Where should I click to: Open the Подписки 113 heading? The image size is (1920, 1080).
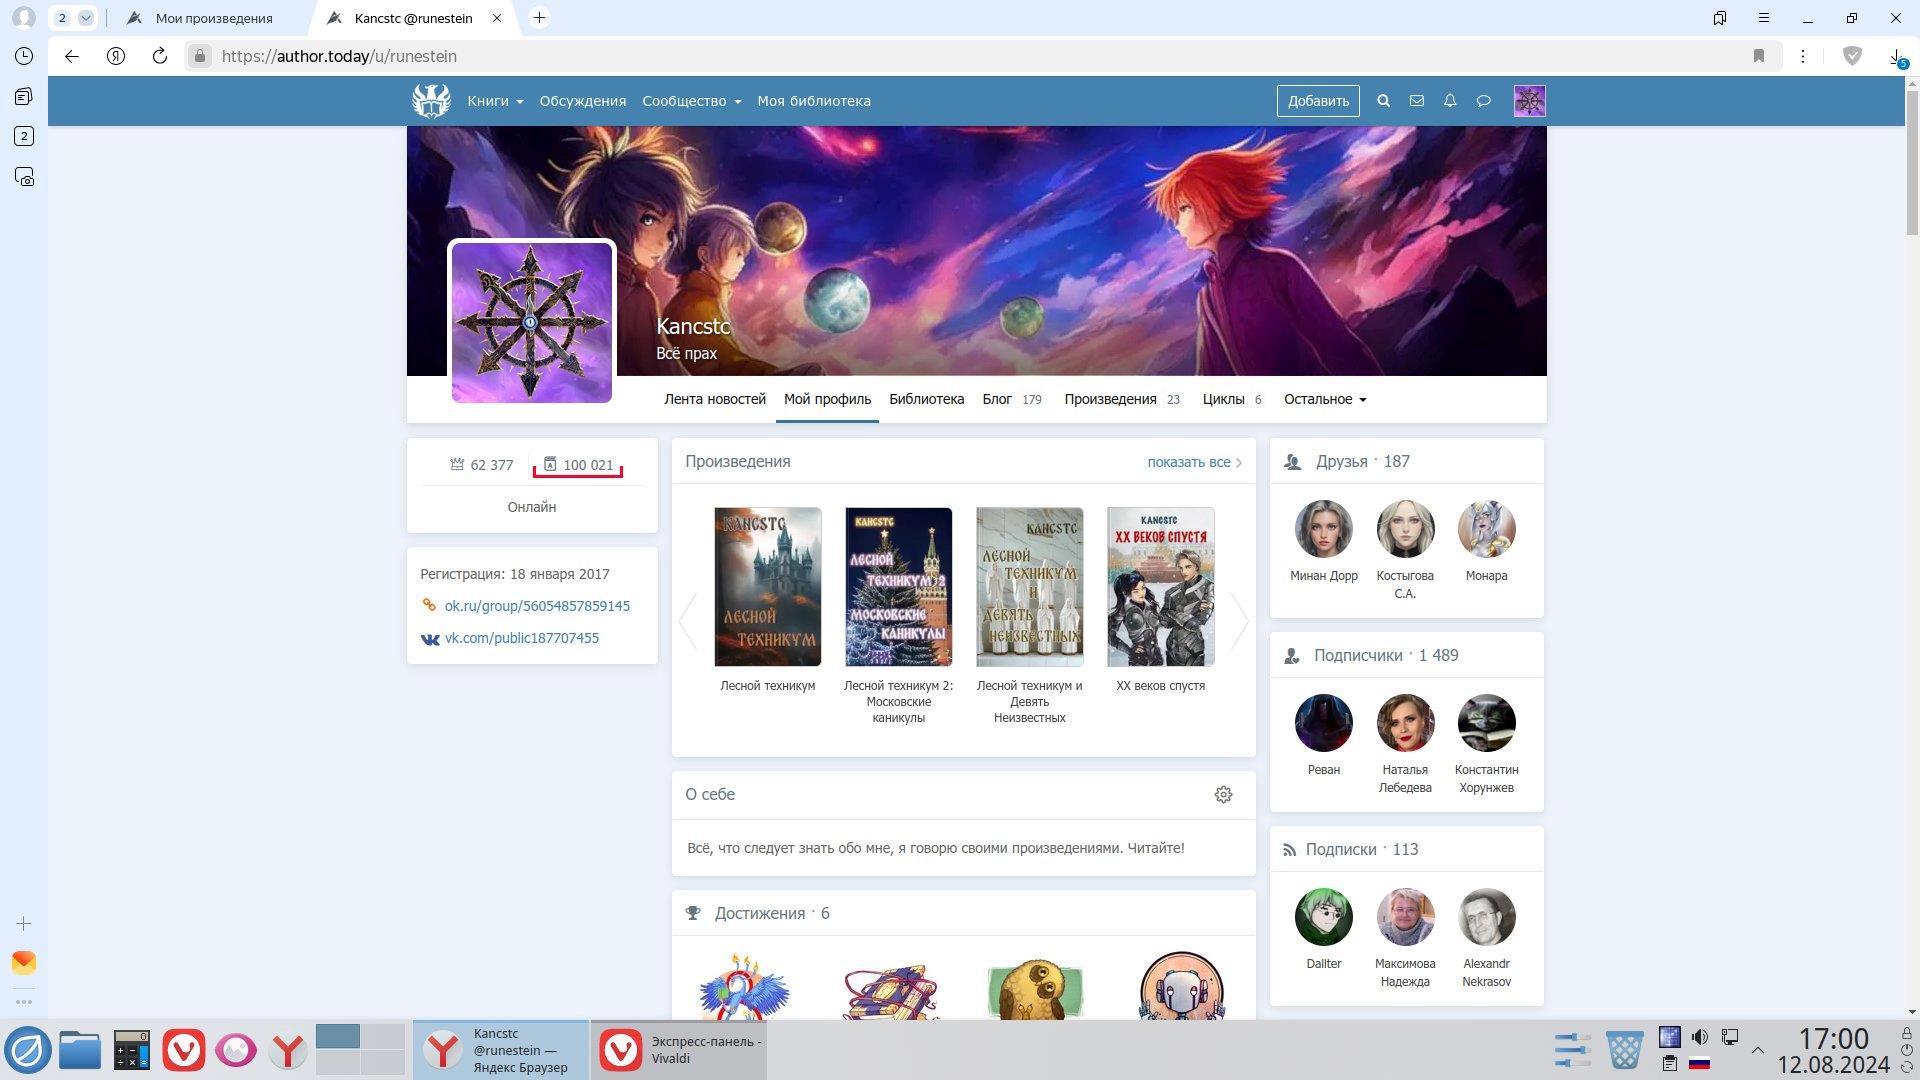click(x=1362, y=849)
